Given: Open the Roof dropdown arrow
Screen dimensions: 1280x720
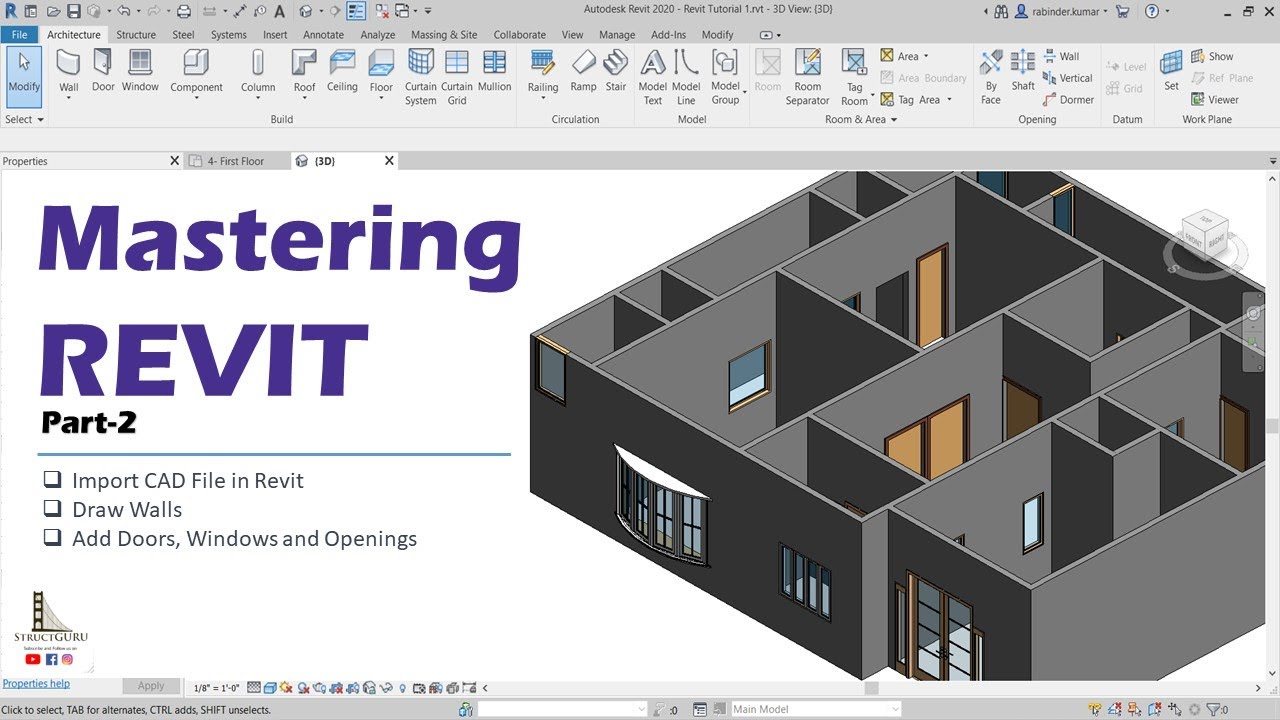Looking at the screenshot, I should (x=305, y=99).
